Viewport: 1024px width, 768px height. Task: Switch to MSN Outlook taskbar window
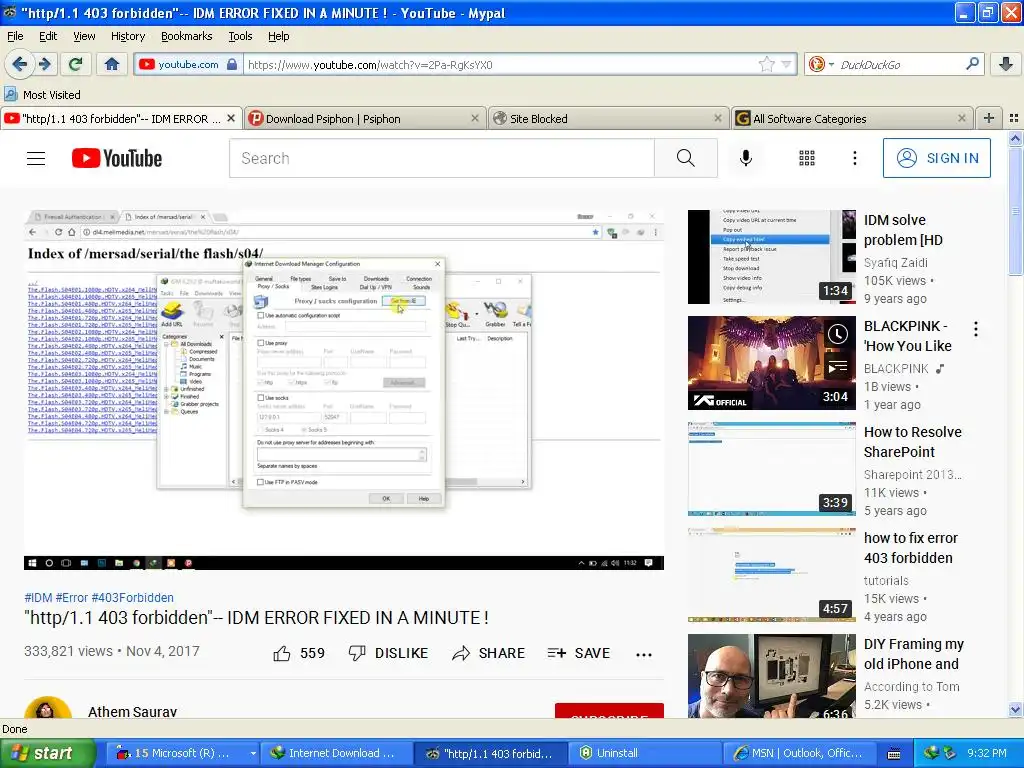799,753
